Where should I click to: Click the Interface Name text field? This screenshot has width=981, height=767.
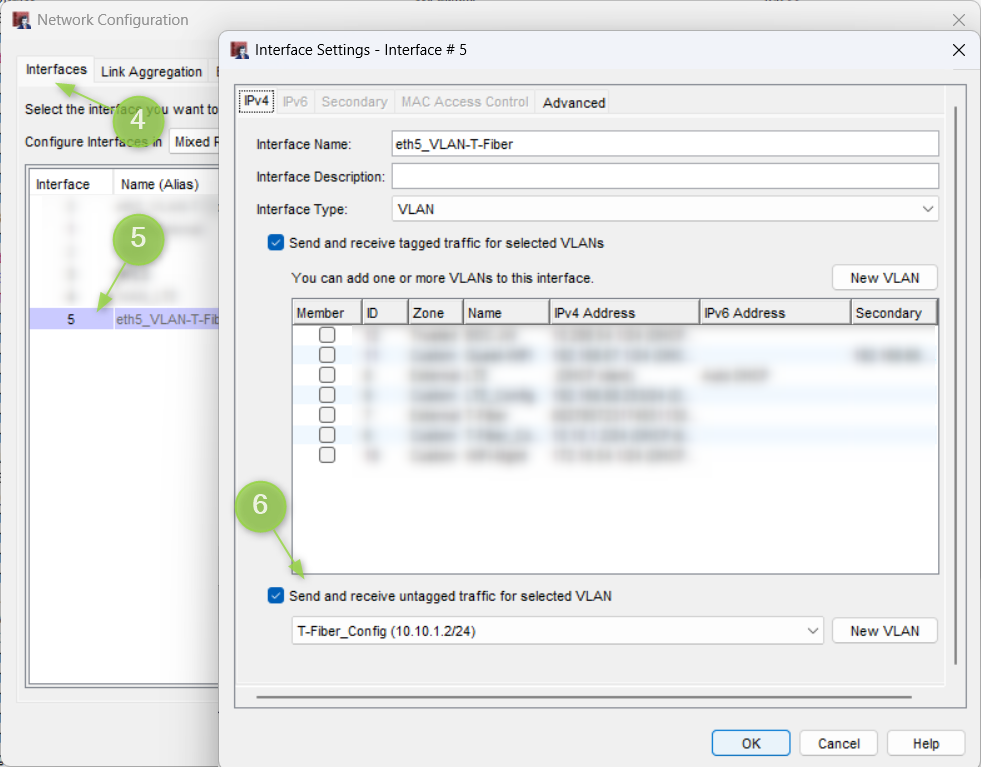pyautogui.click(x=665, y=144)
